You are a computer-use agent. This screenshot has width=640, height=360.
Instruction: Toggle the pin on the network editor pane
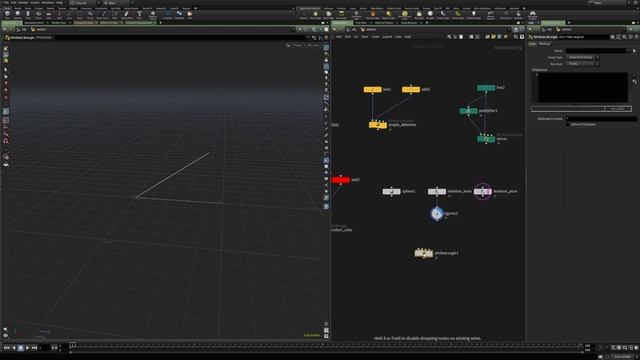[x=516, y=29]
